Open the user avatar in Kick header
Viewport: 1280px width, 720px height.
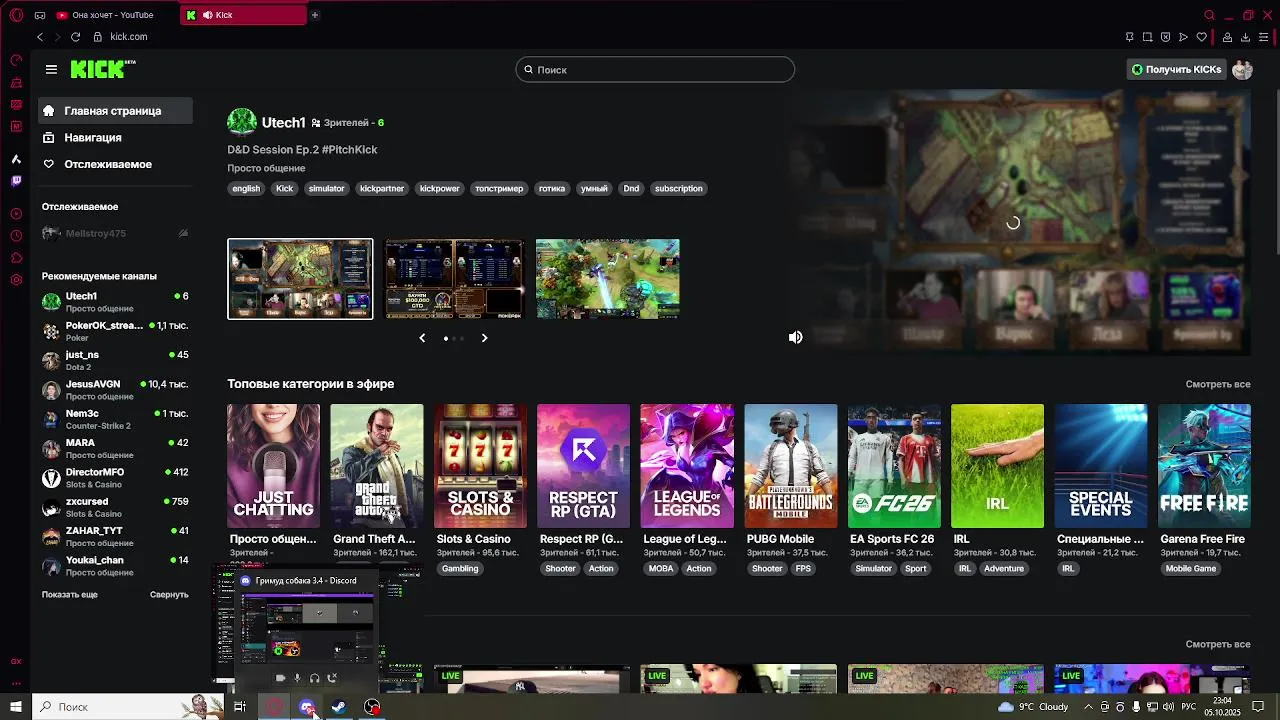pyautogui.click(x=1242, y=69)
